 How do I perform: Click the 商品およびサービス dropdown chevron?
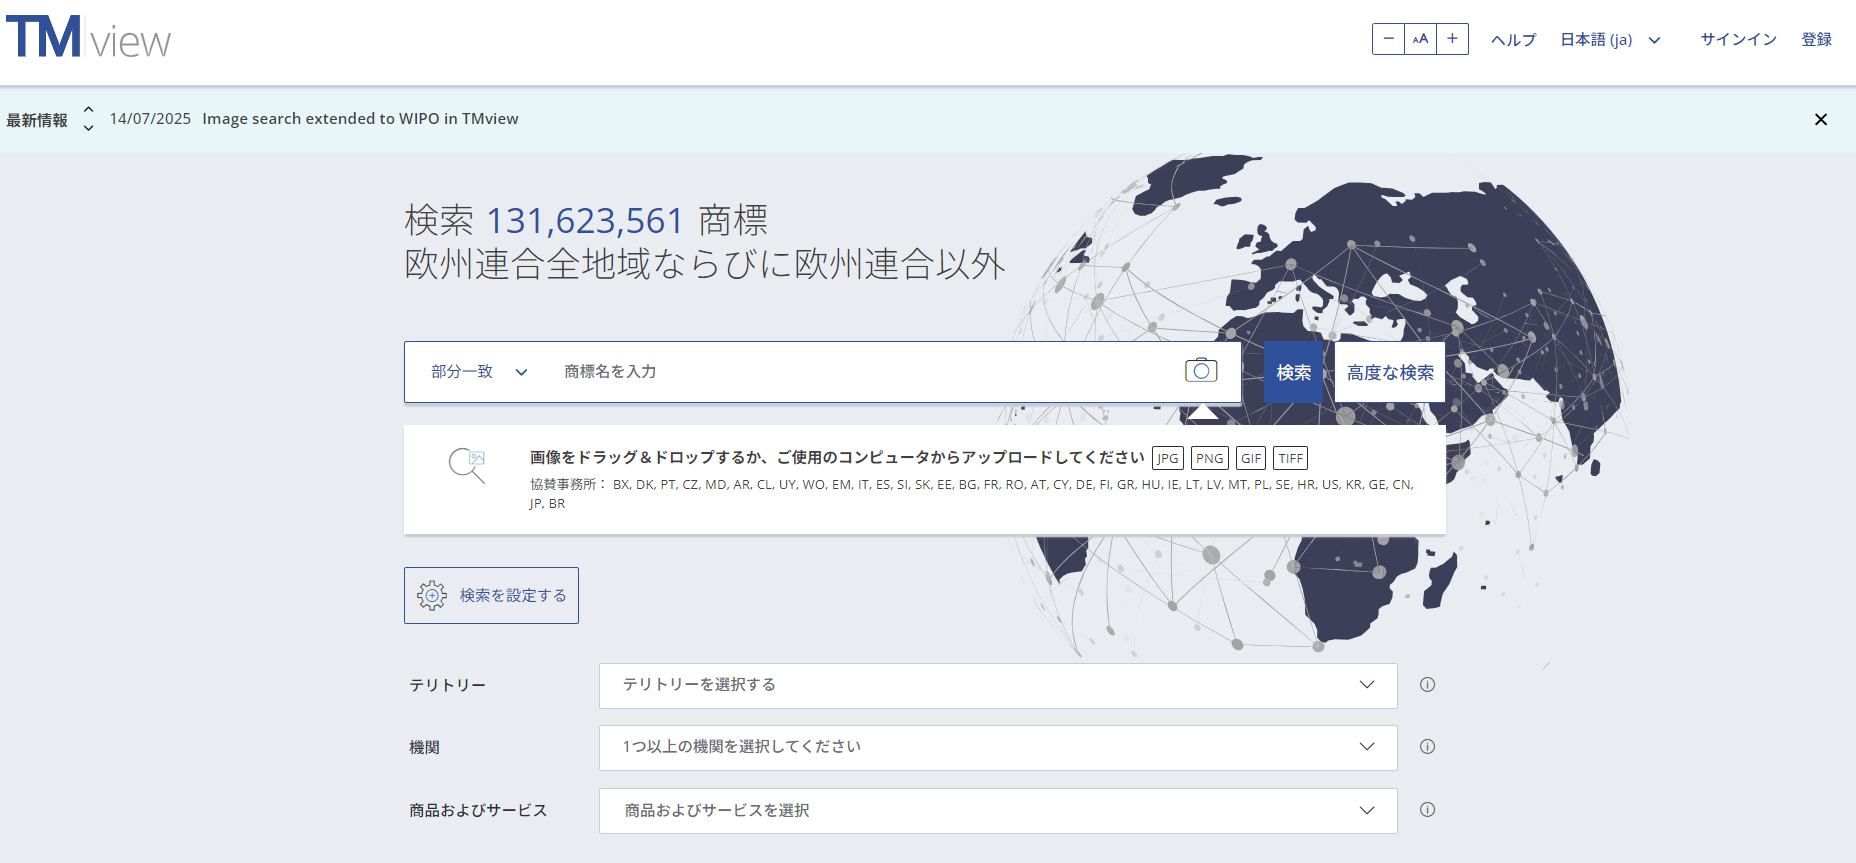pyautogui.click(x=1367, y=810)
